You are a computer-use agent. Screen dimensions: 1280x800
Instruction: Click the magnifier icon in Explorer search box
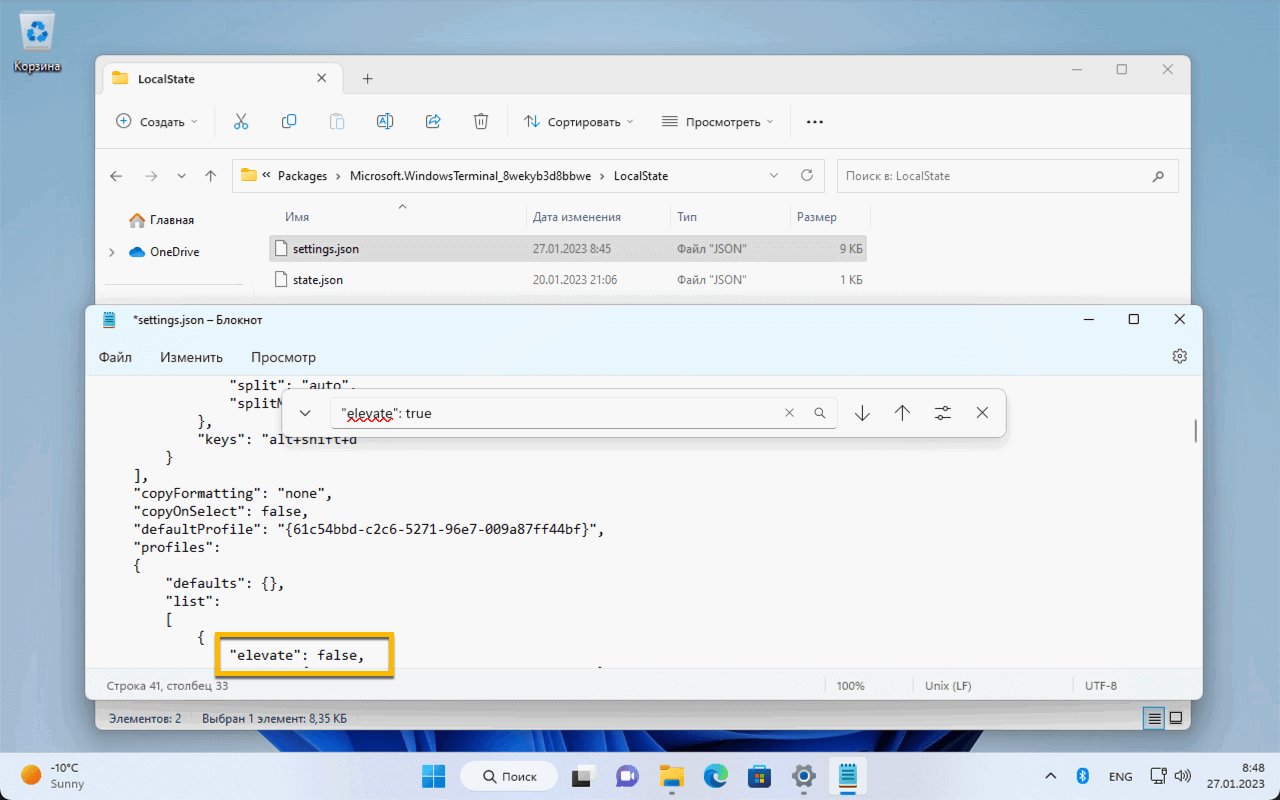coord(1158,176)
